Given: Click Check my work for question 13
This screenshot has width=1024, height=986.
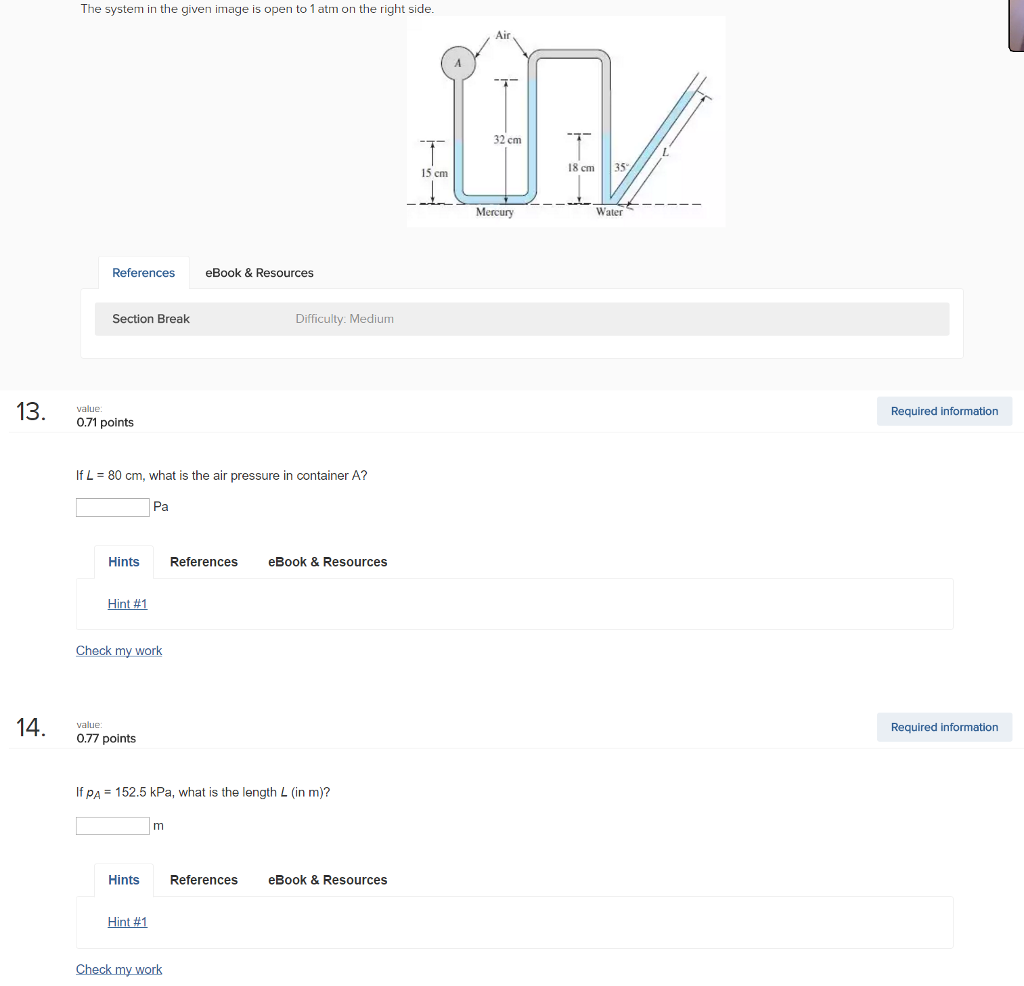Looking at the screenshot, I should [x=119, y=651].
